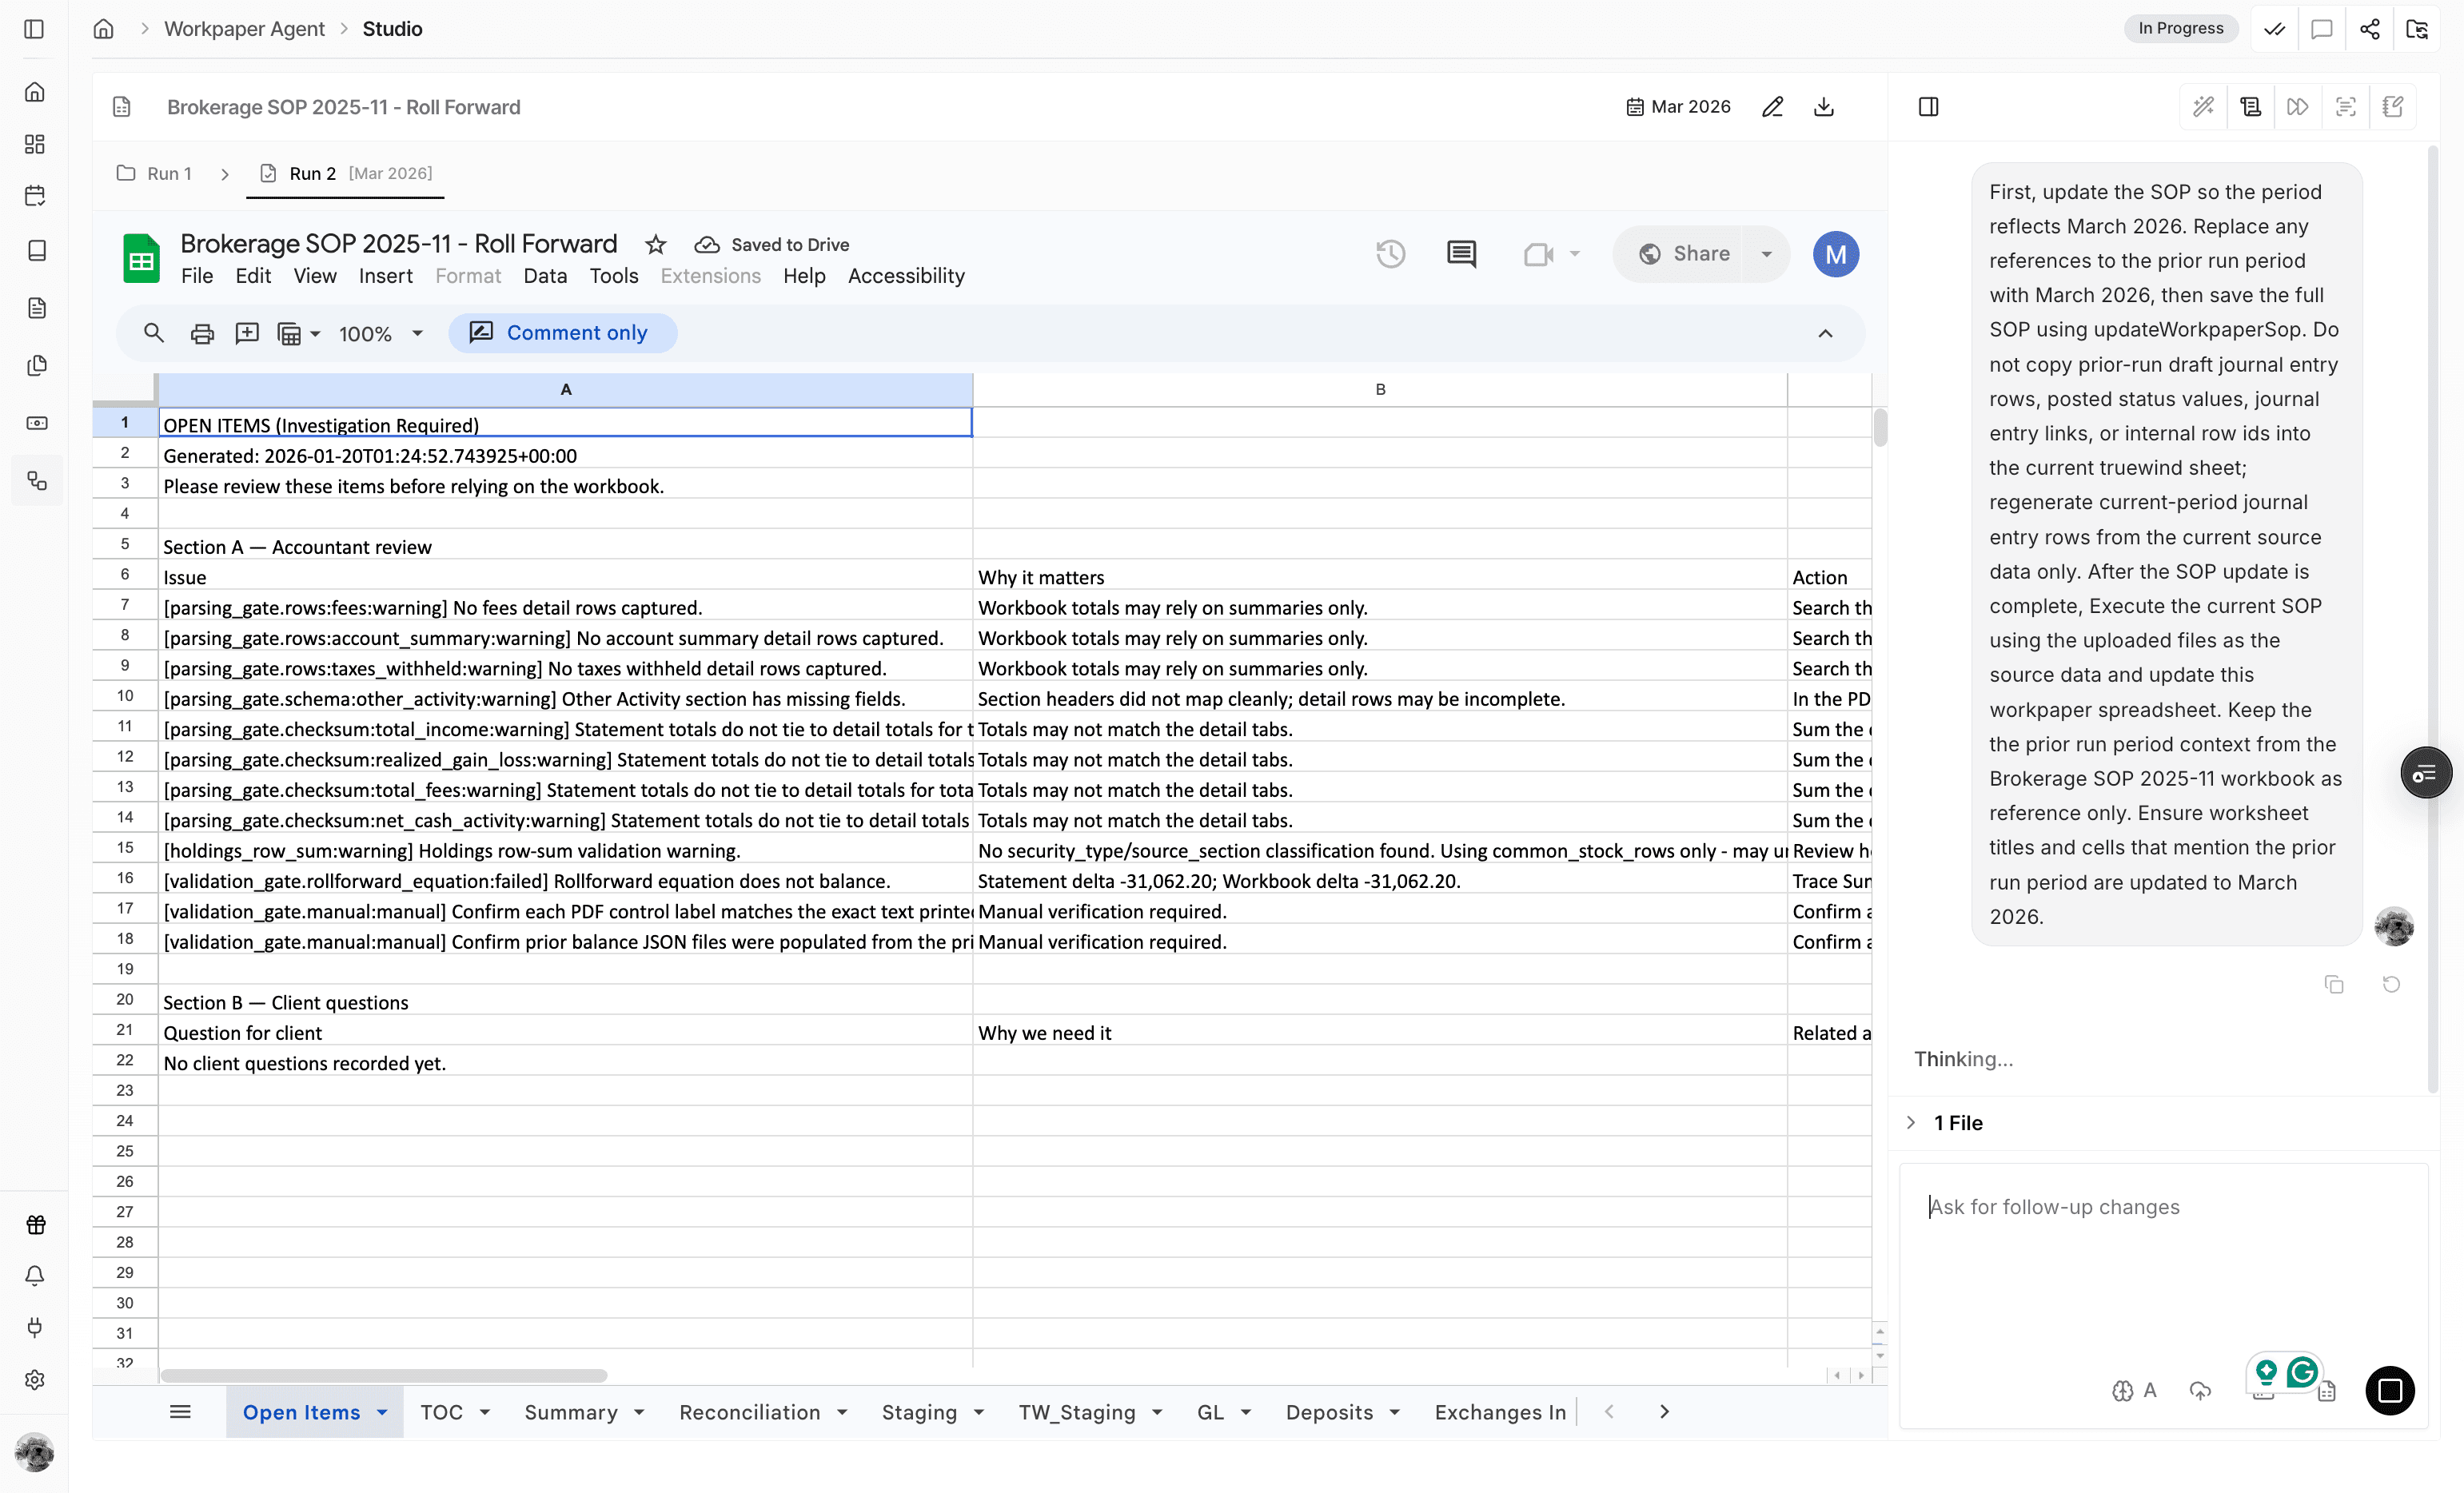Open the Edit menu
The image size is (2464, 1493).
click(x=253, y=276)
